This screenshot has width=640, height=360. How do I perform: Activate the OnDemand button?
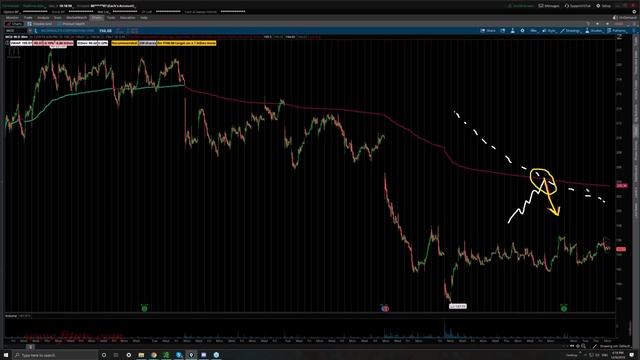pyautogui.click(x=624, y=18)
